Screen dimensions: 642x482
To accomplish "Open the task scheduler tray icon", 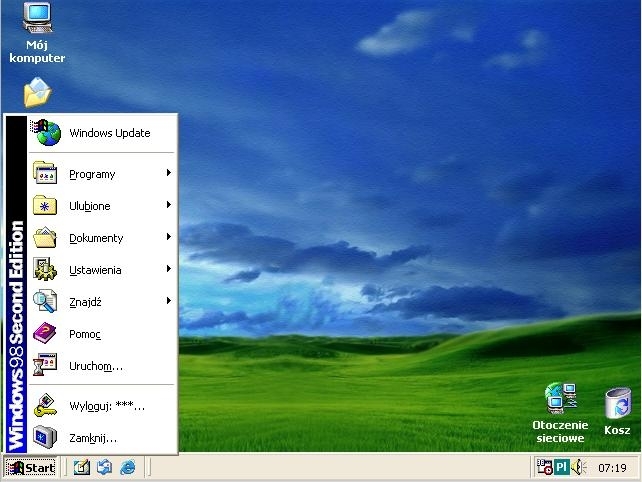I will pos(545,467).
